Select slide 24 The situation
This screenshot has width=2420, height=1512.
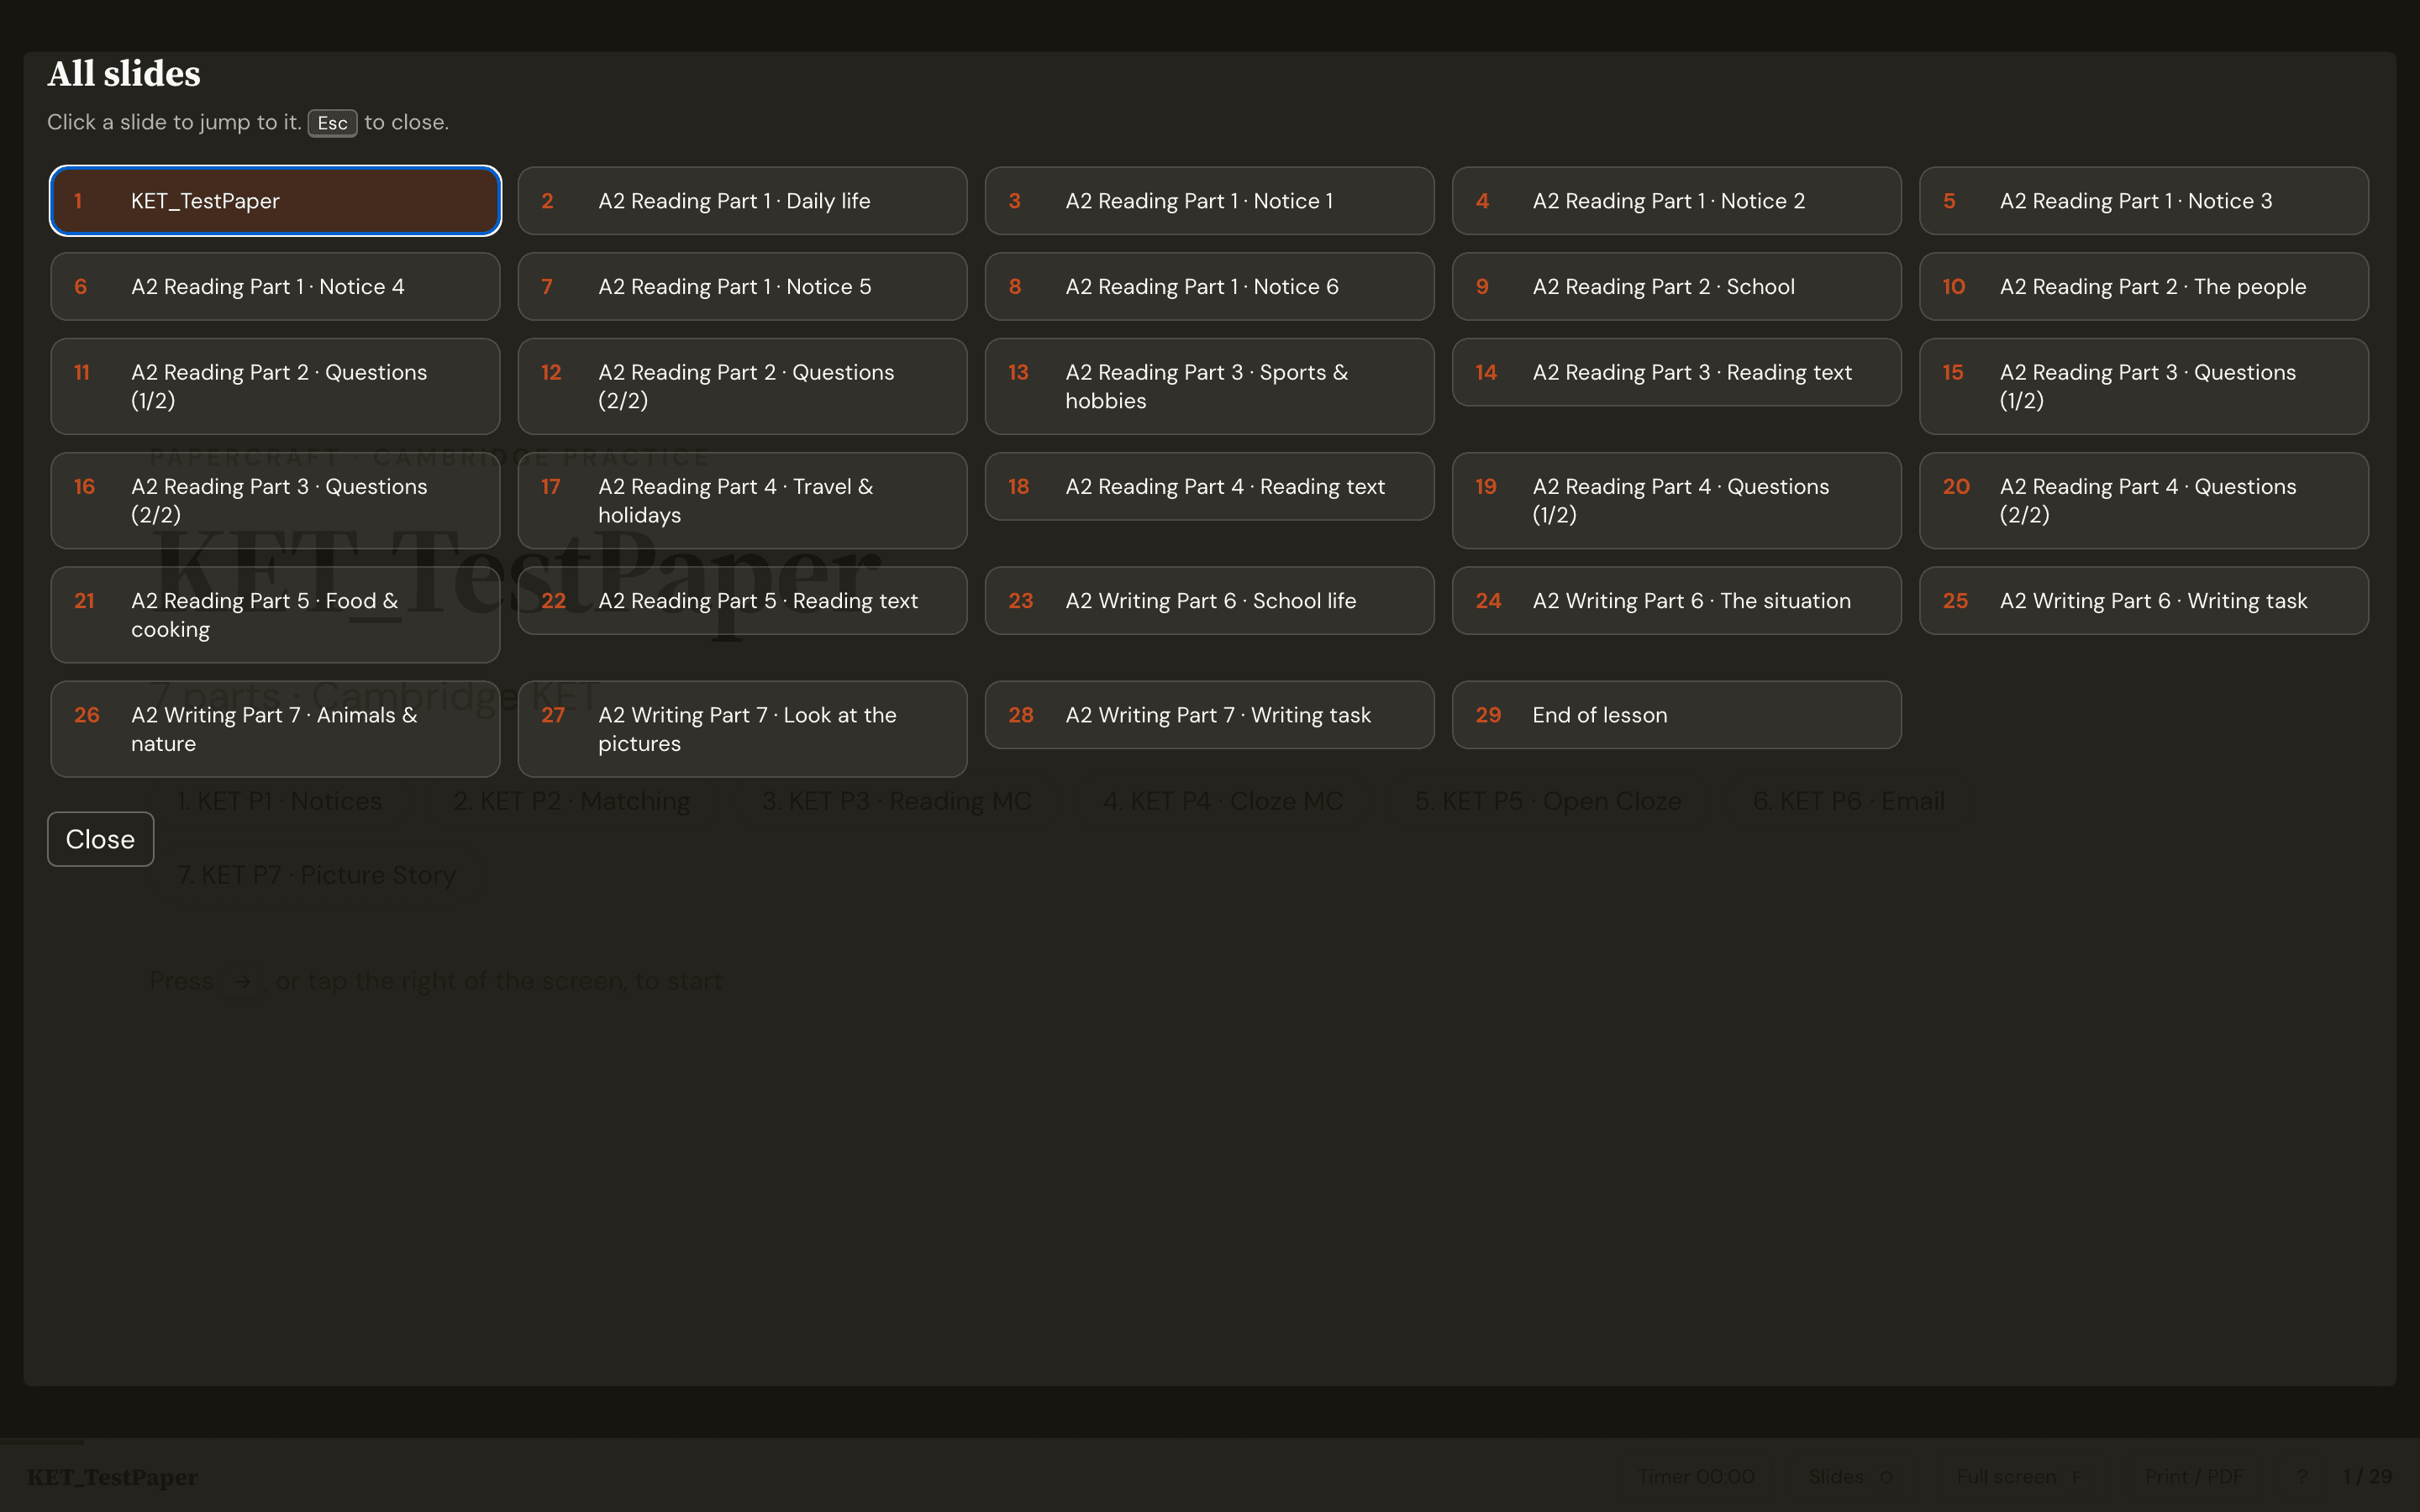pos(1676,601)
